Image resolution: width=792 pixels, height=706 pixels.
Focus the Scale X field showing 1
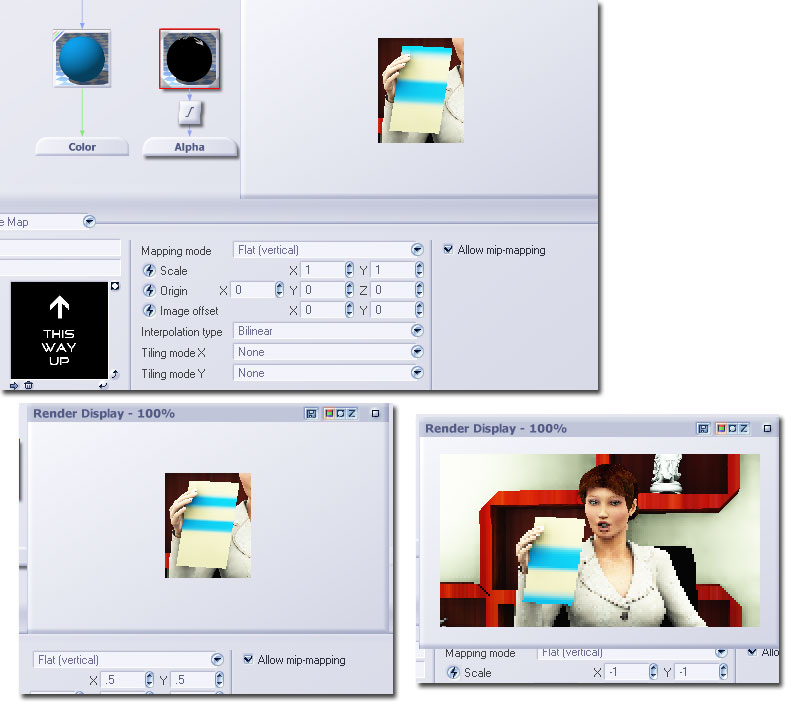[x=322, y=270]
